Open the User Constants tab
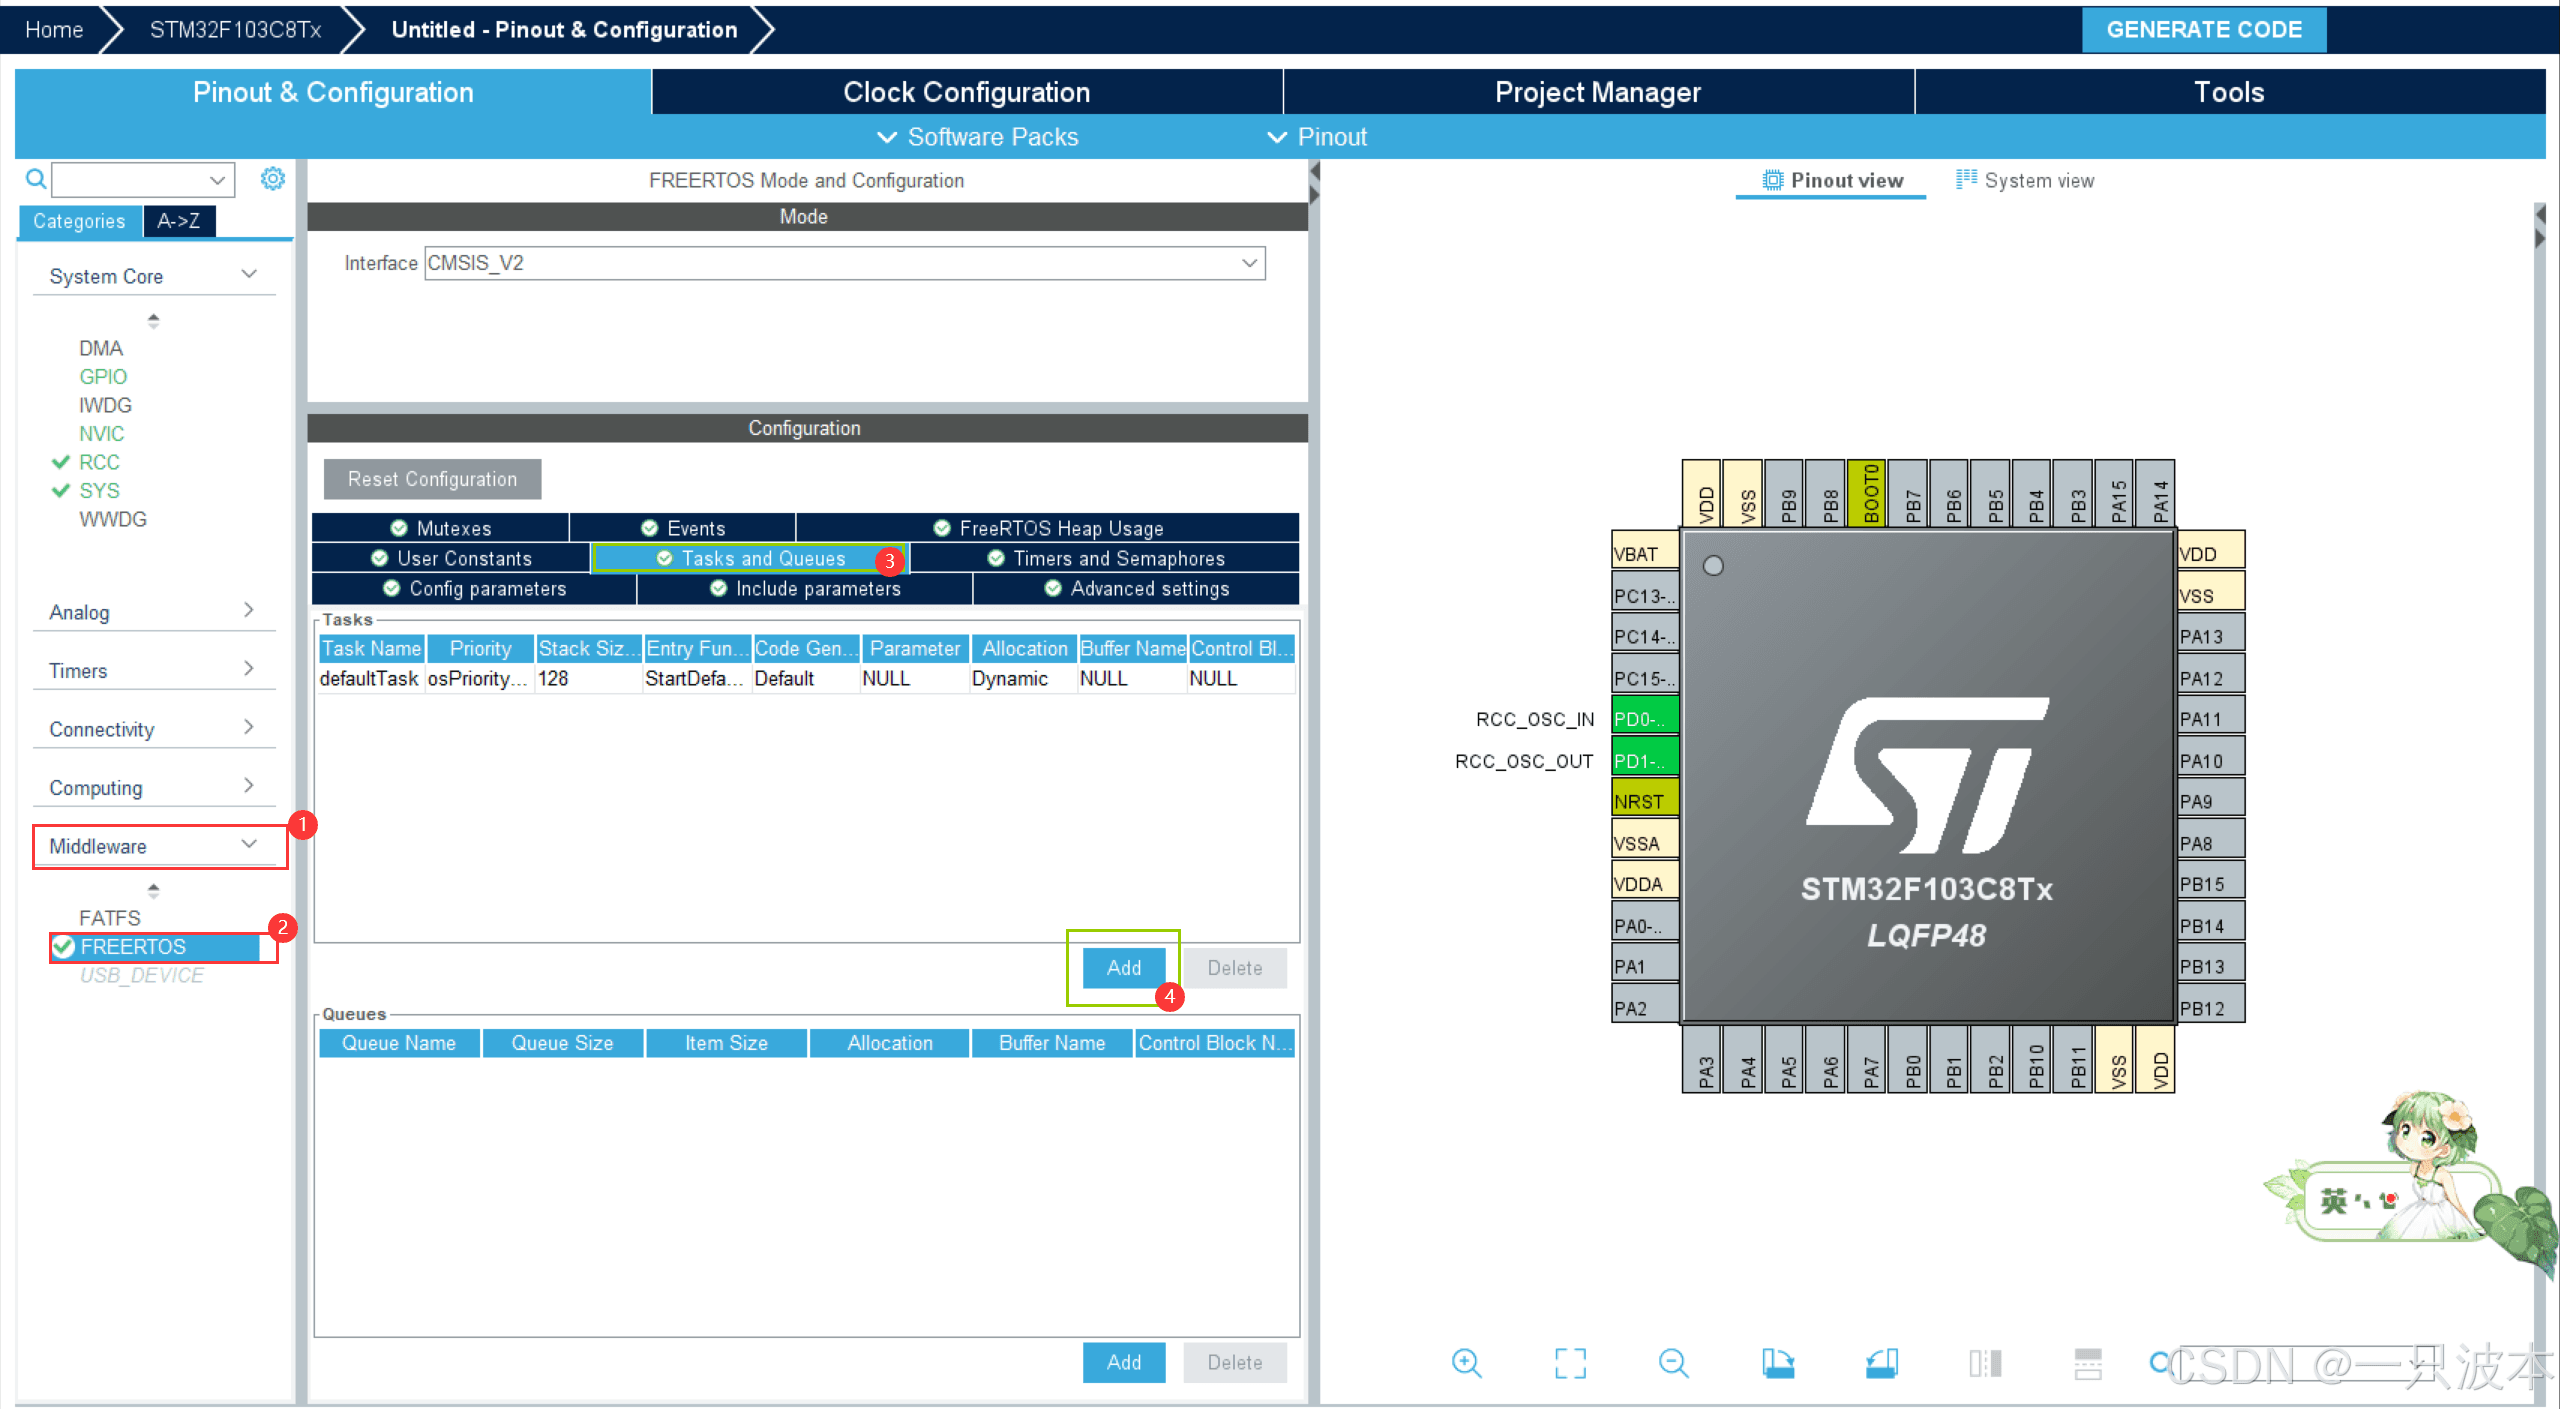 coord(451,558)
